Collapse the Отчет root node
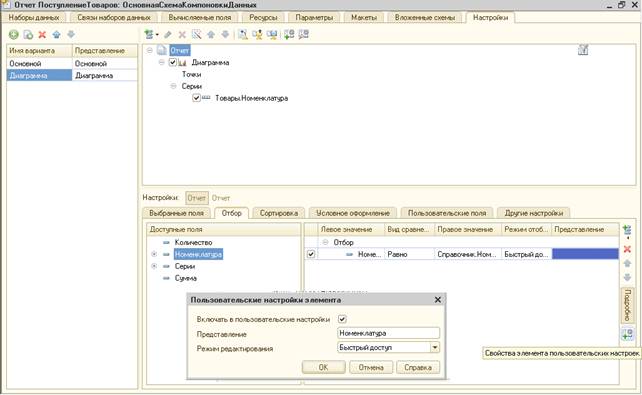The width and height of the screenshot is (642, 395). 149,50
